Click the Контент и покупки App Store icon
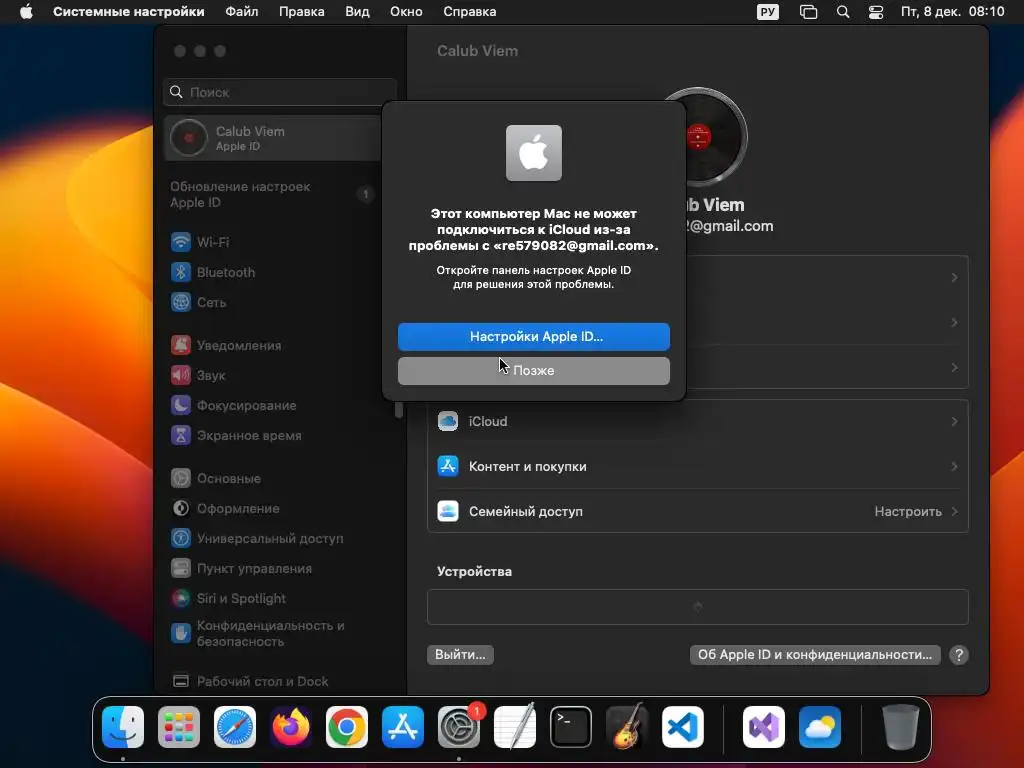Screen dimensions: 1024x768 448,467
